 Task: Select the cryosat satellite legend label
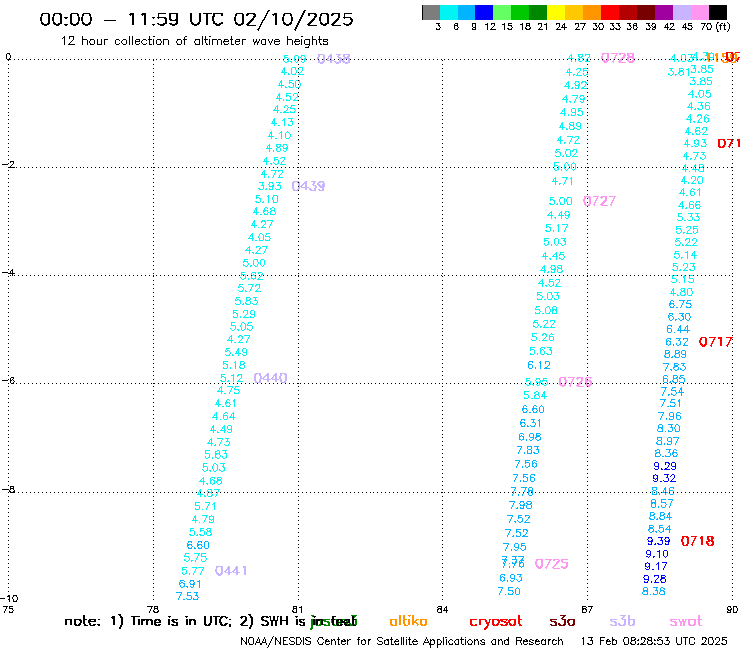click(x=496, y=622)
